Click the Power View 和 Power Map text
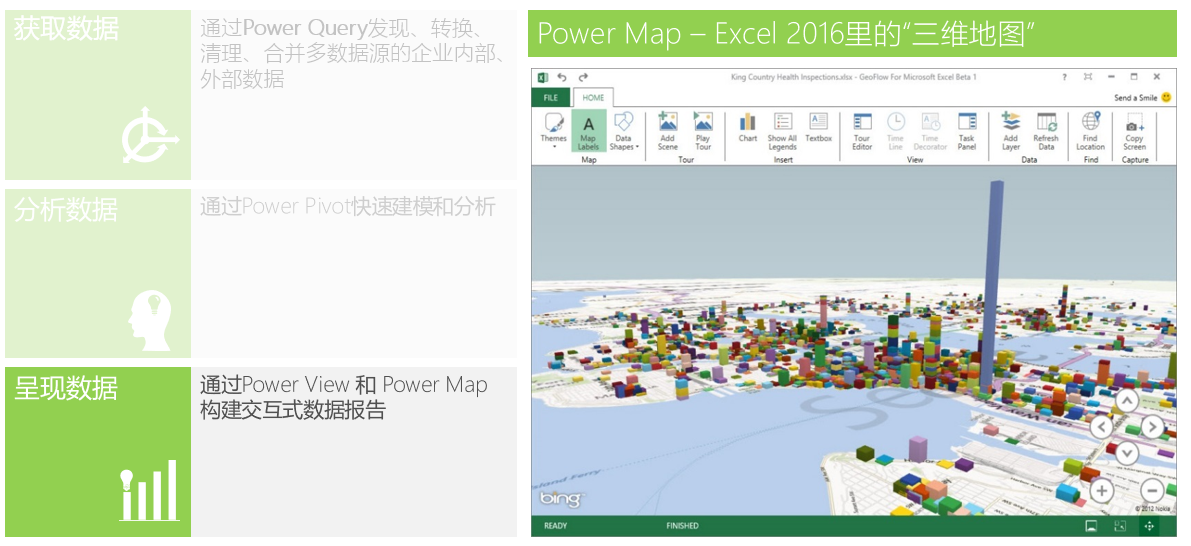This screenshot has width=1191, height=546. tap(344, 397)
